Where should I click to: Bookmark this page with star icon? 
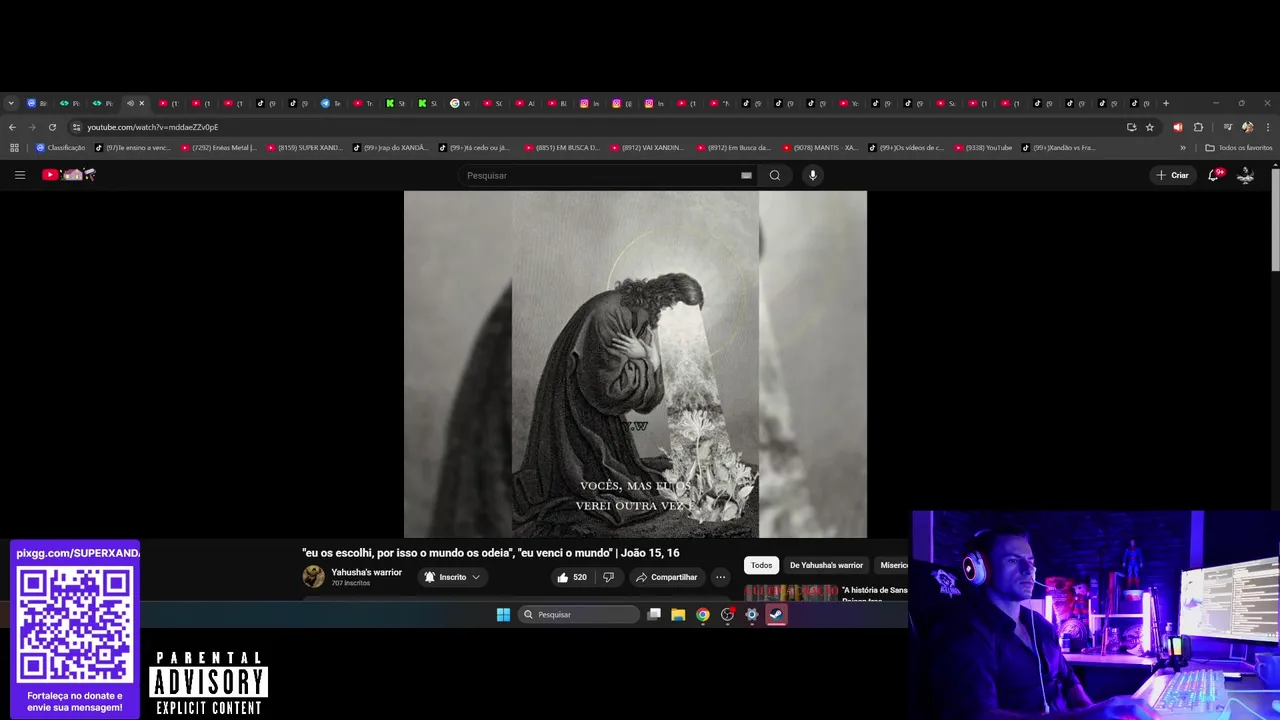tap(1150, 127)
